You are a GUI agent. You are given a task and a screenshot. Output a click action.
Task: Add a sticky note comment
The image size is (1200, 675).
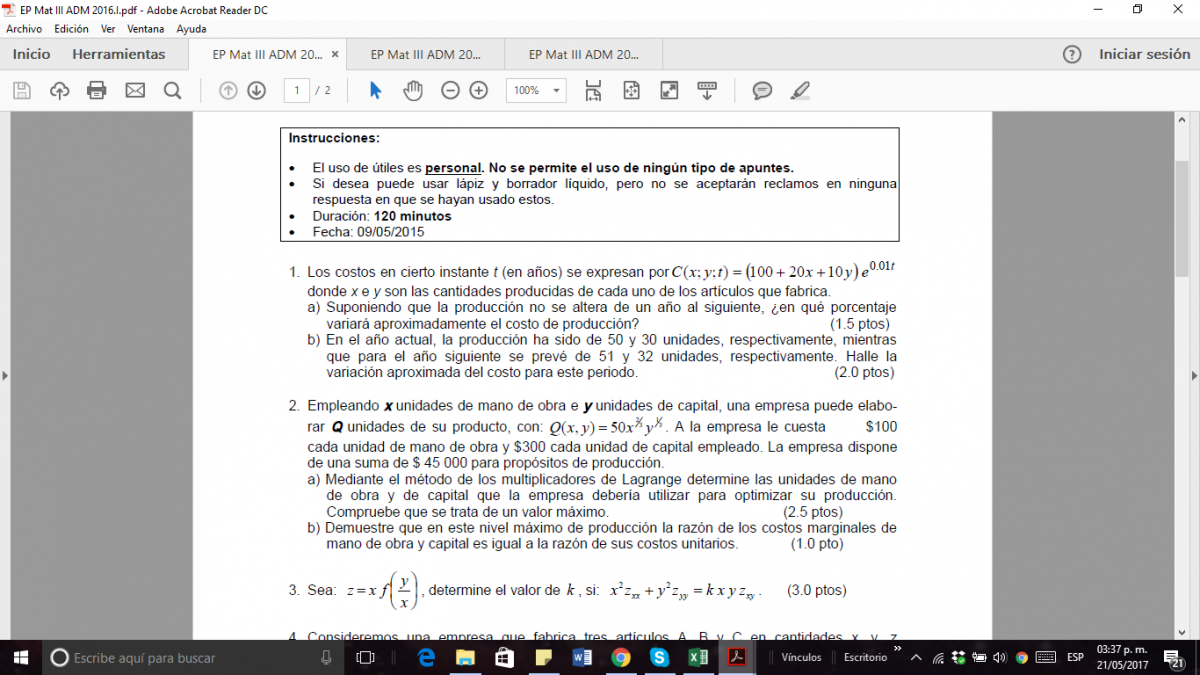click(762, 91)
